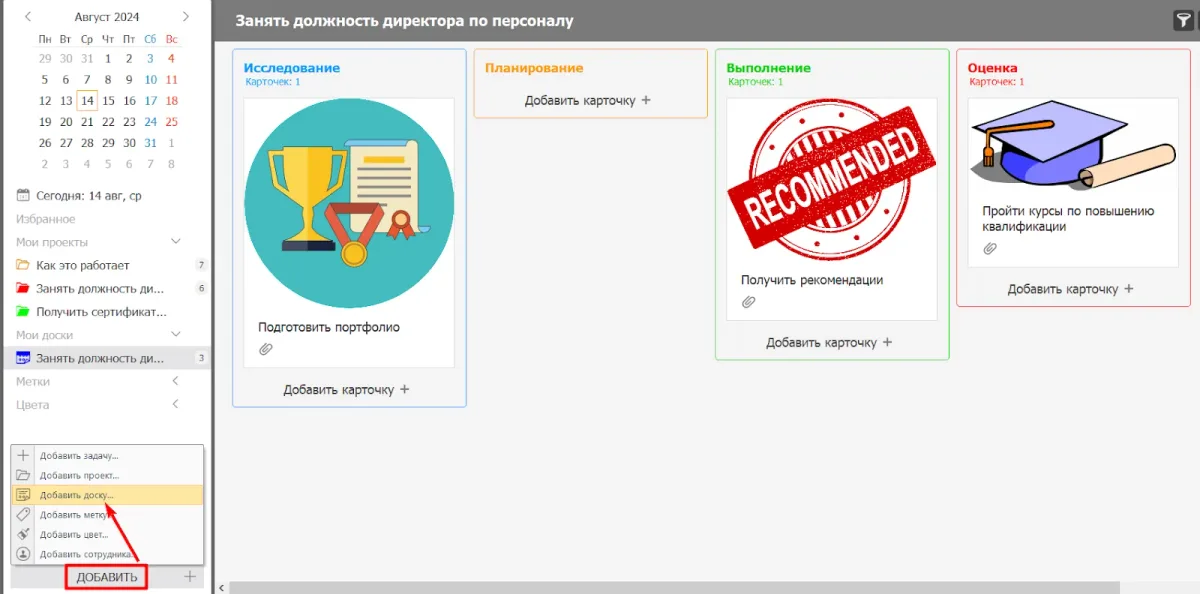Expand the Цвета section
The height and width of the screenshot is (594, 1200).
click(x=176, y=404)
